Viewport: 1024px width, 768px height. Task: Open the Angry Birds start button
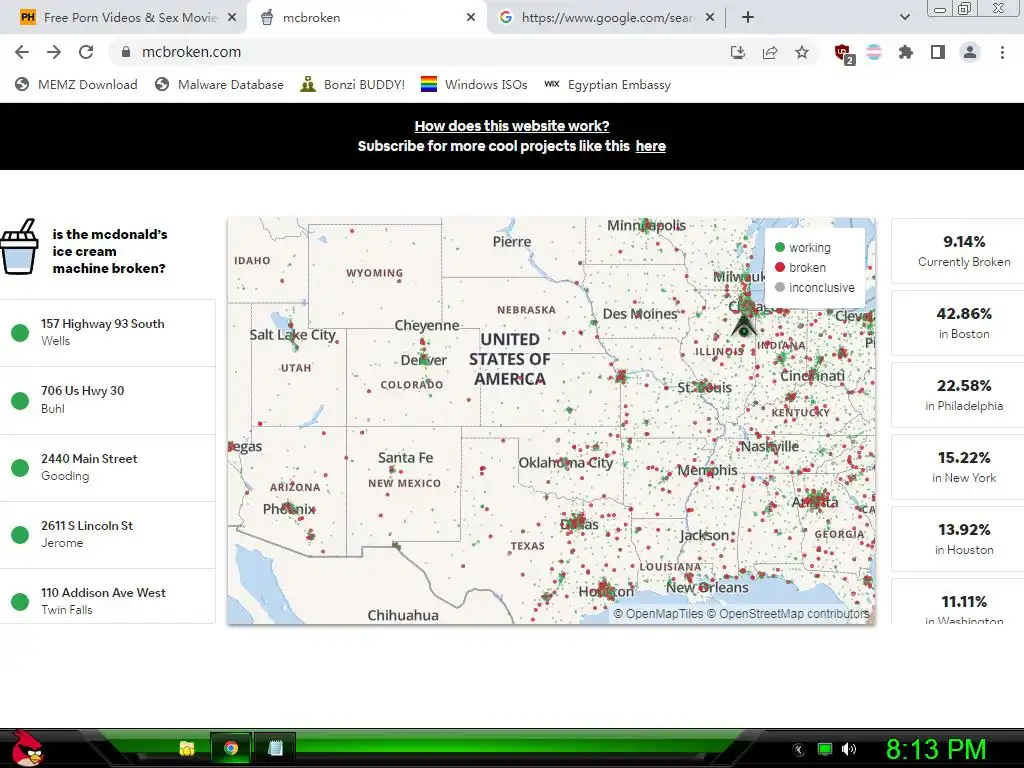pyautogui.click(x=26, y=748)
